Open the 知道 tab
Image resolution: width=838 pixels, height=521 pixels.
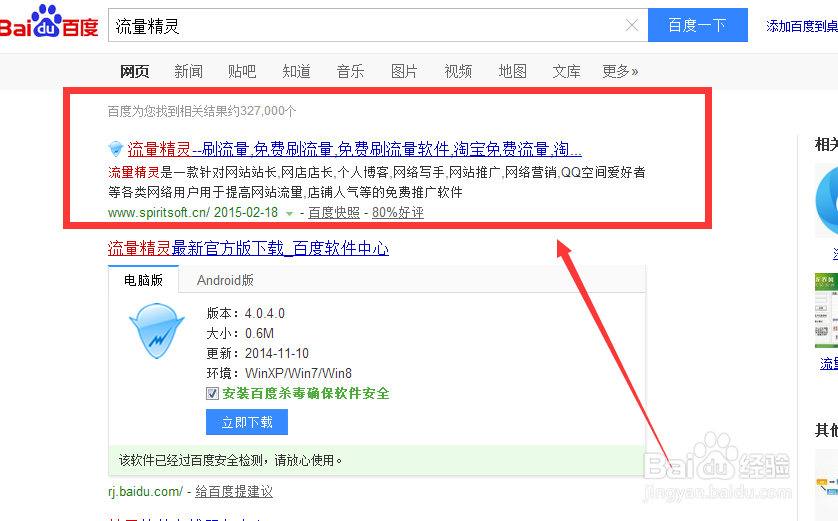(296, 71)
